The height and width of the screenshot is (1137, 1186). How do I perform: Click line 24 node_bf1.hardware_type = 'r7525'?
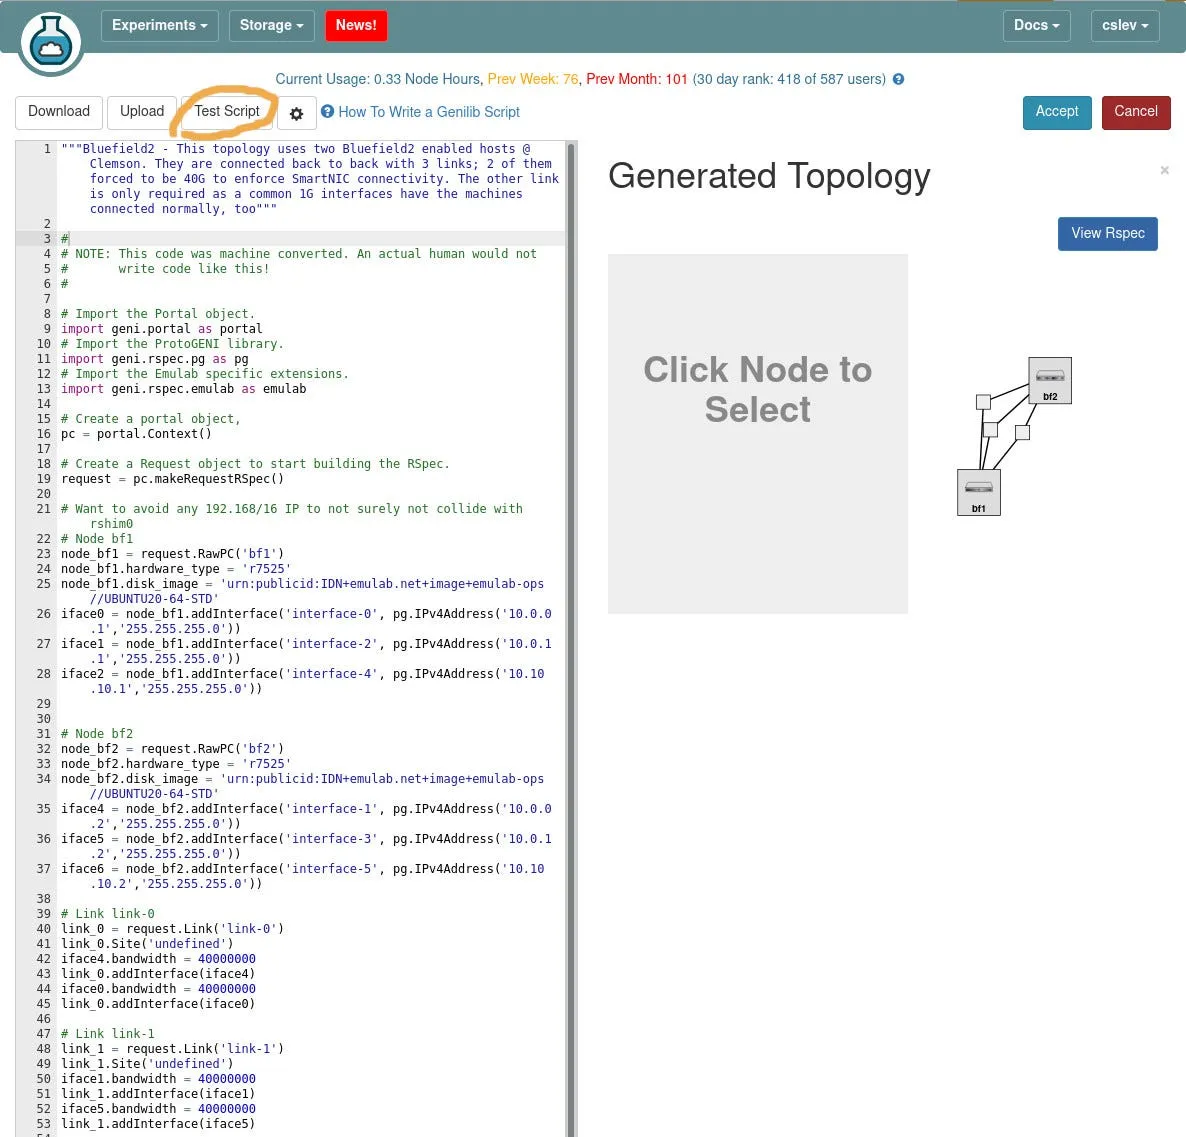click(175, 569)
